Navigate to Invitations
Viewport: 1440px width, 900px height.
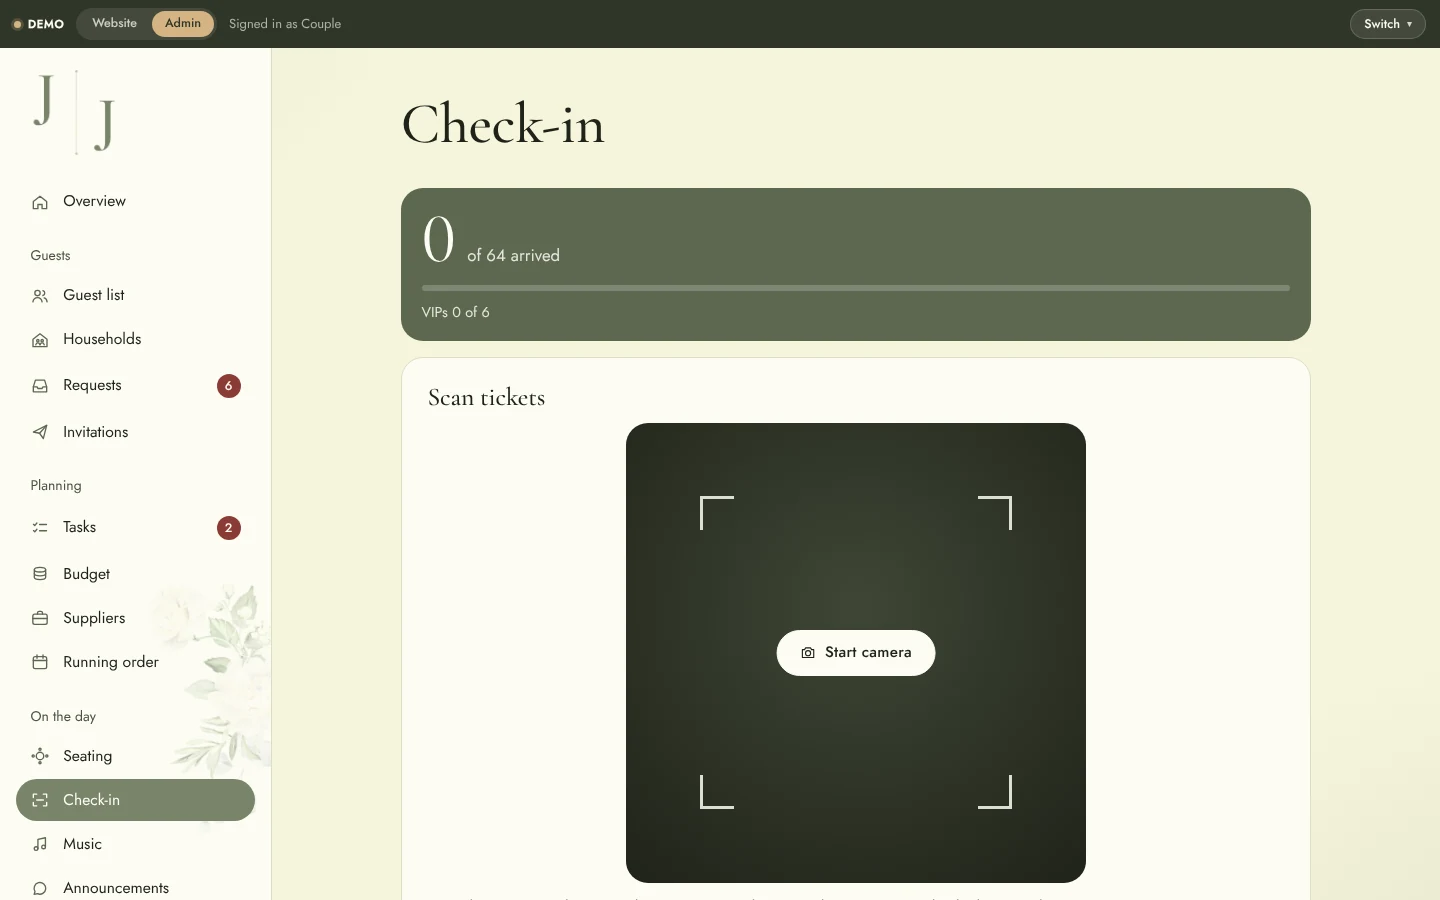[x=135, y=432]
